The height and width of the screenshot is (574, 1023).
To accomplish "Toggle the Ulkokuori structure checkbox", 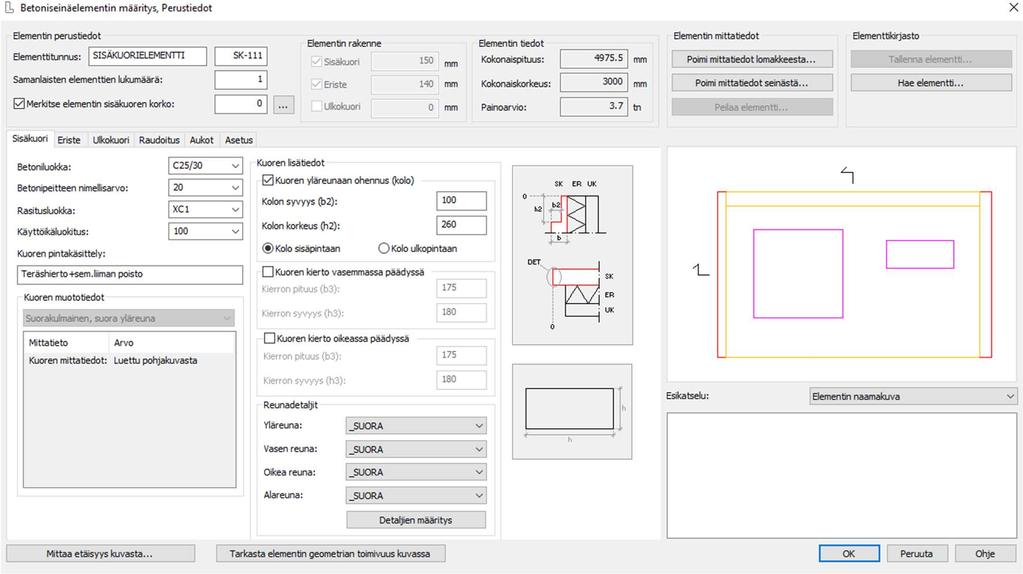I will pos(316,106).
